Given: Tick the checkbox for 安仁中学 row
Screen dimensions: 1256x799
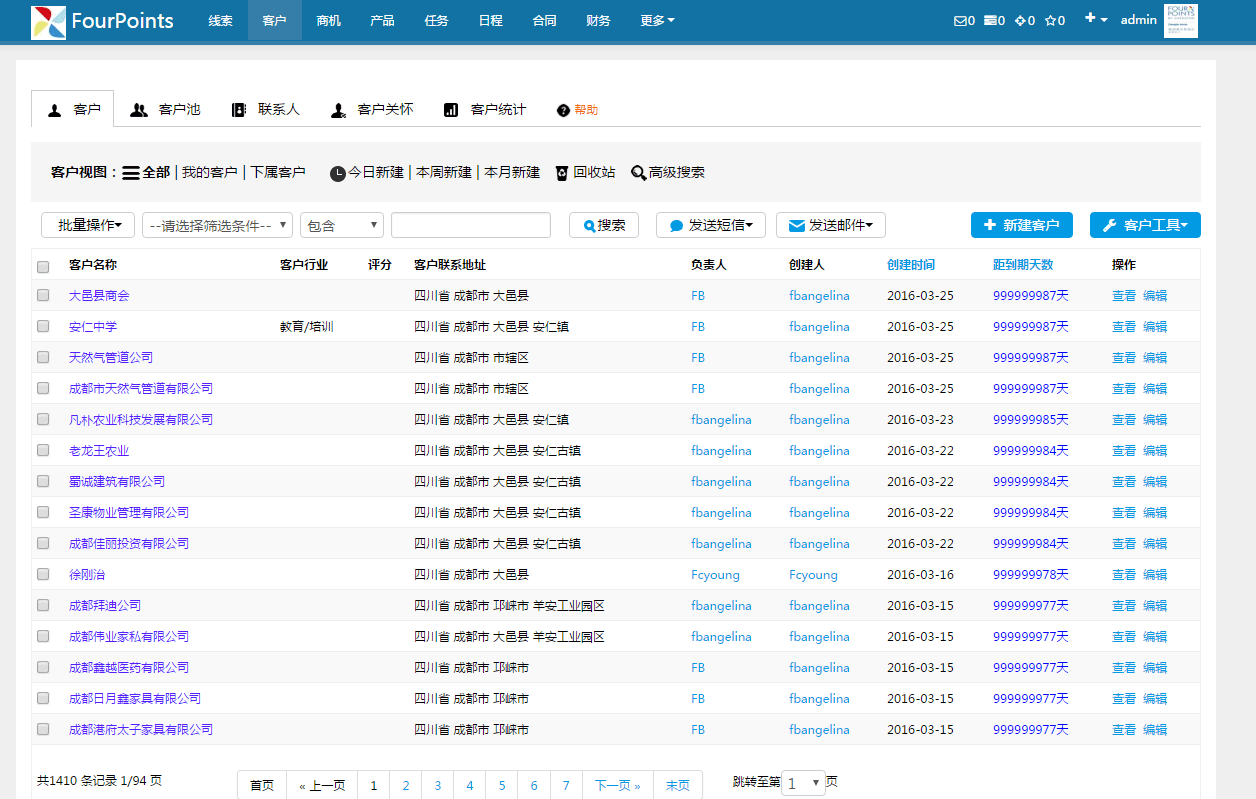Looking at the screenshot, I should point(43,326).
